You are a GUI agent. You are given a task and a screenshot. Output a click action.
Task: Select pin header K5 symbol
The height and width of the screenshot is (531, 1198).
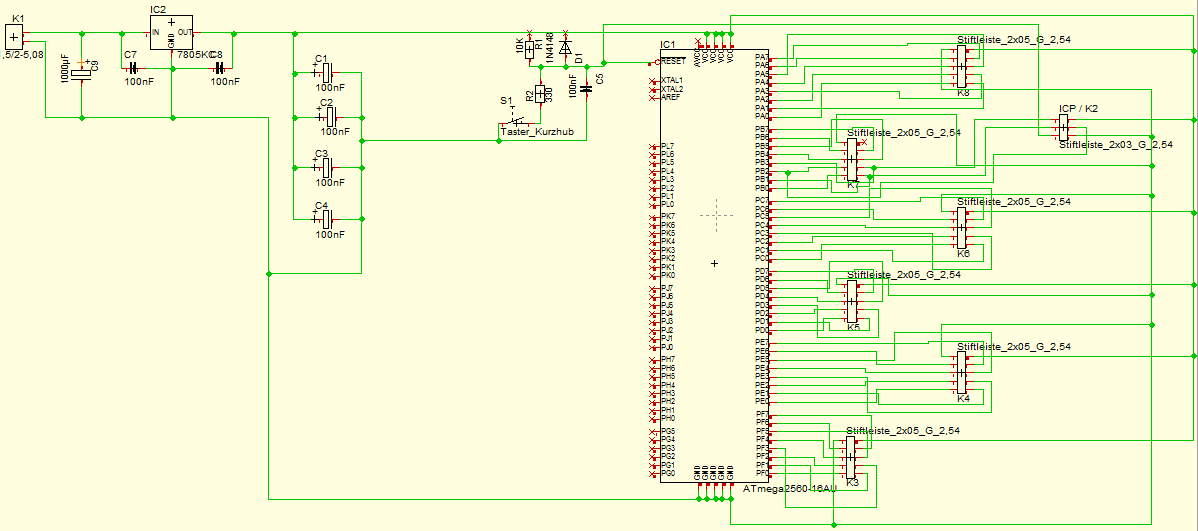pos(852,302)
